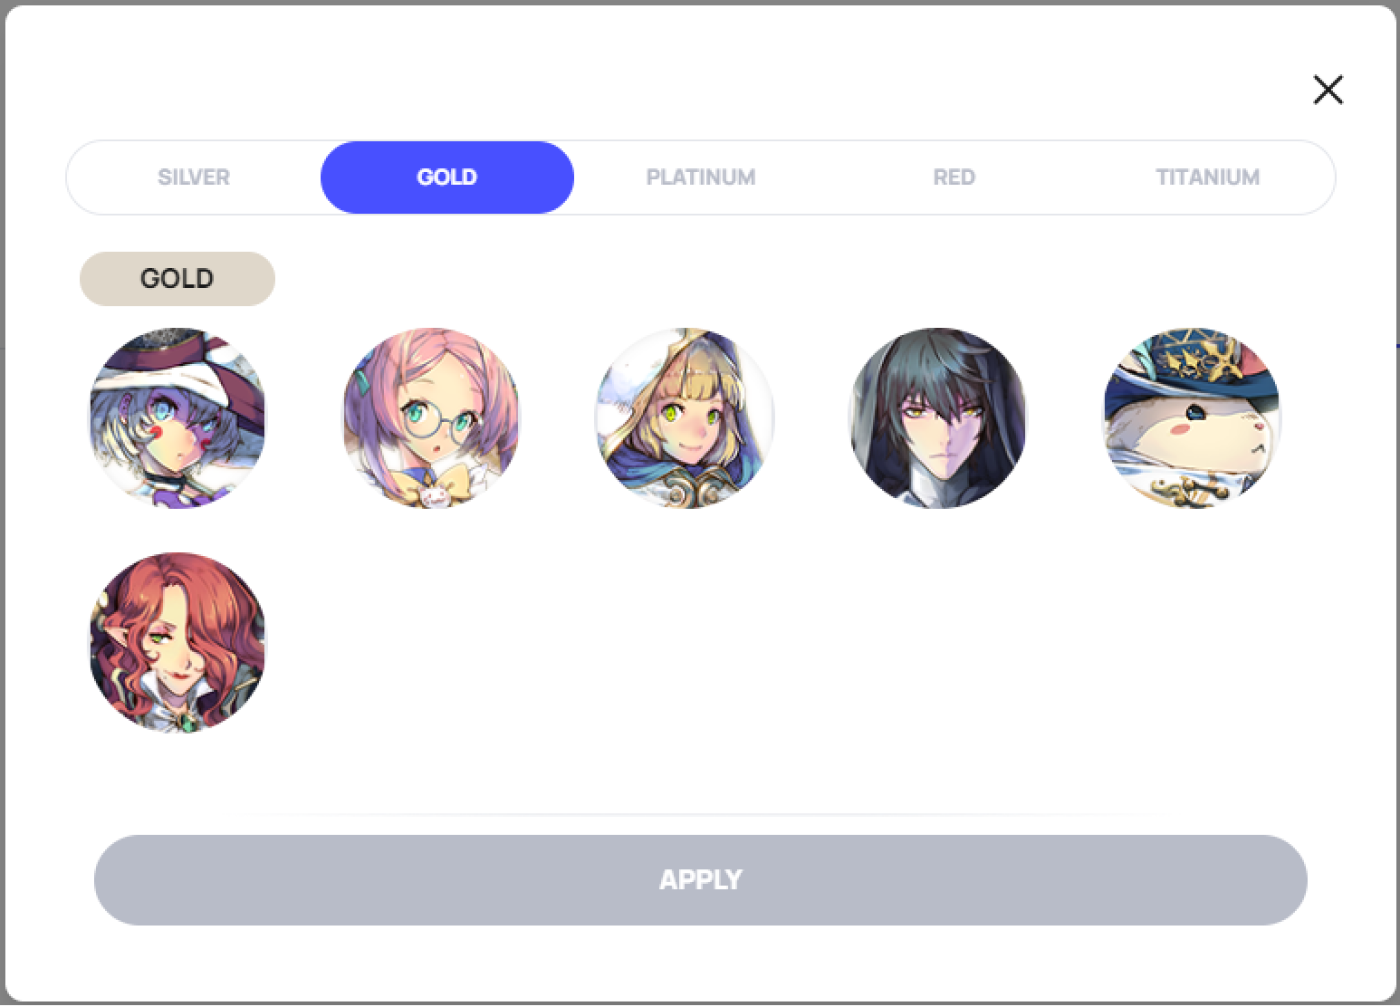Open the PLATINUM tier tab

tap(701, 177)
